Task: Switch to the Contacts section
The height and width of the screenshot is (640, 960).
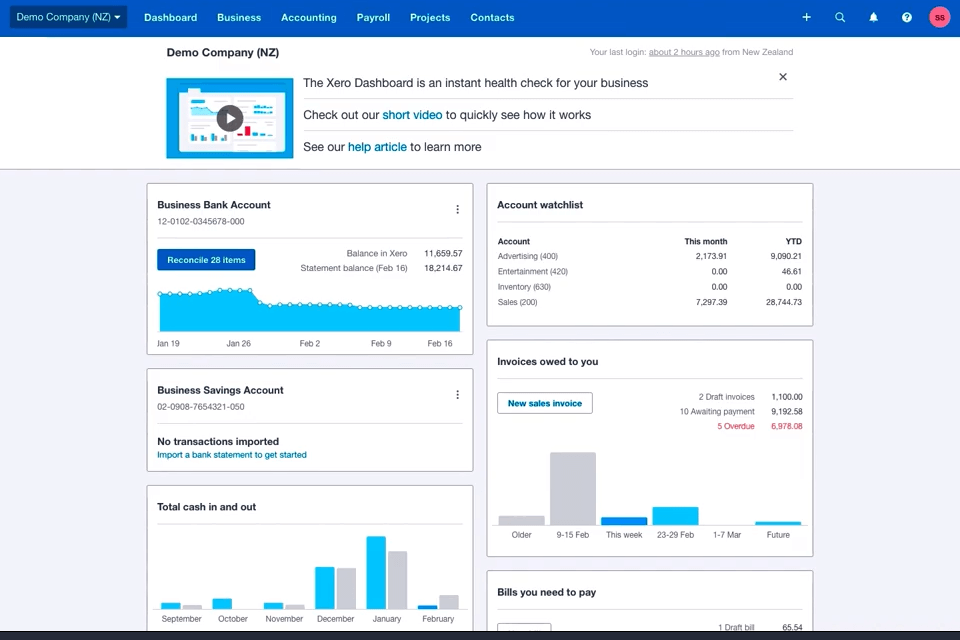Action: point(492,17)
